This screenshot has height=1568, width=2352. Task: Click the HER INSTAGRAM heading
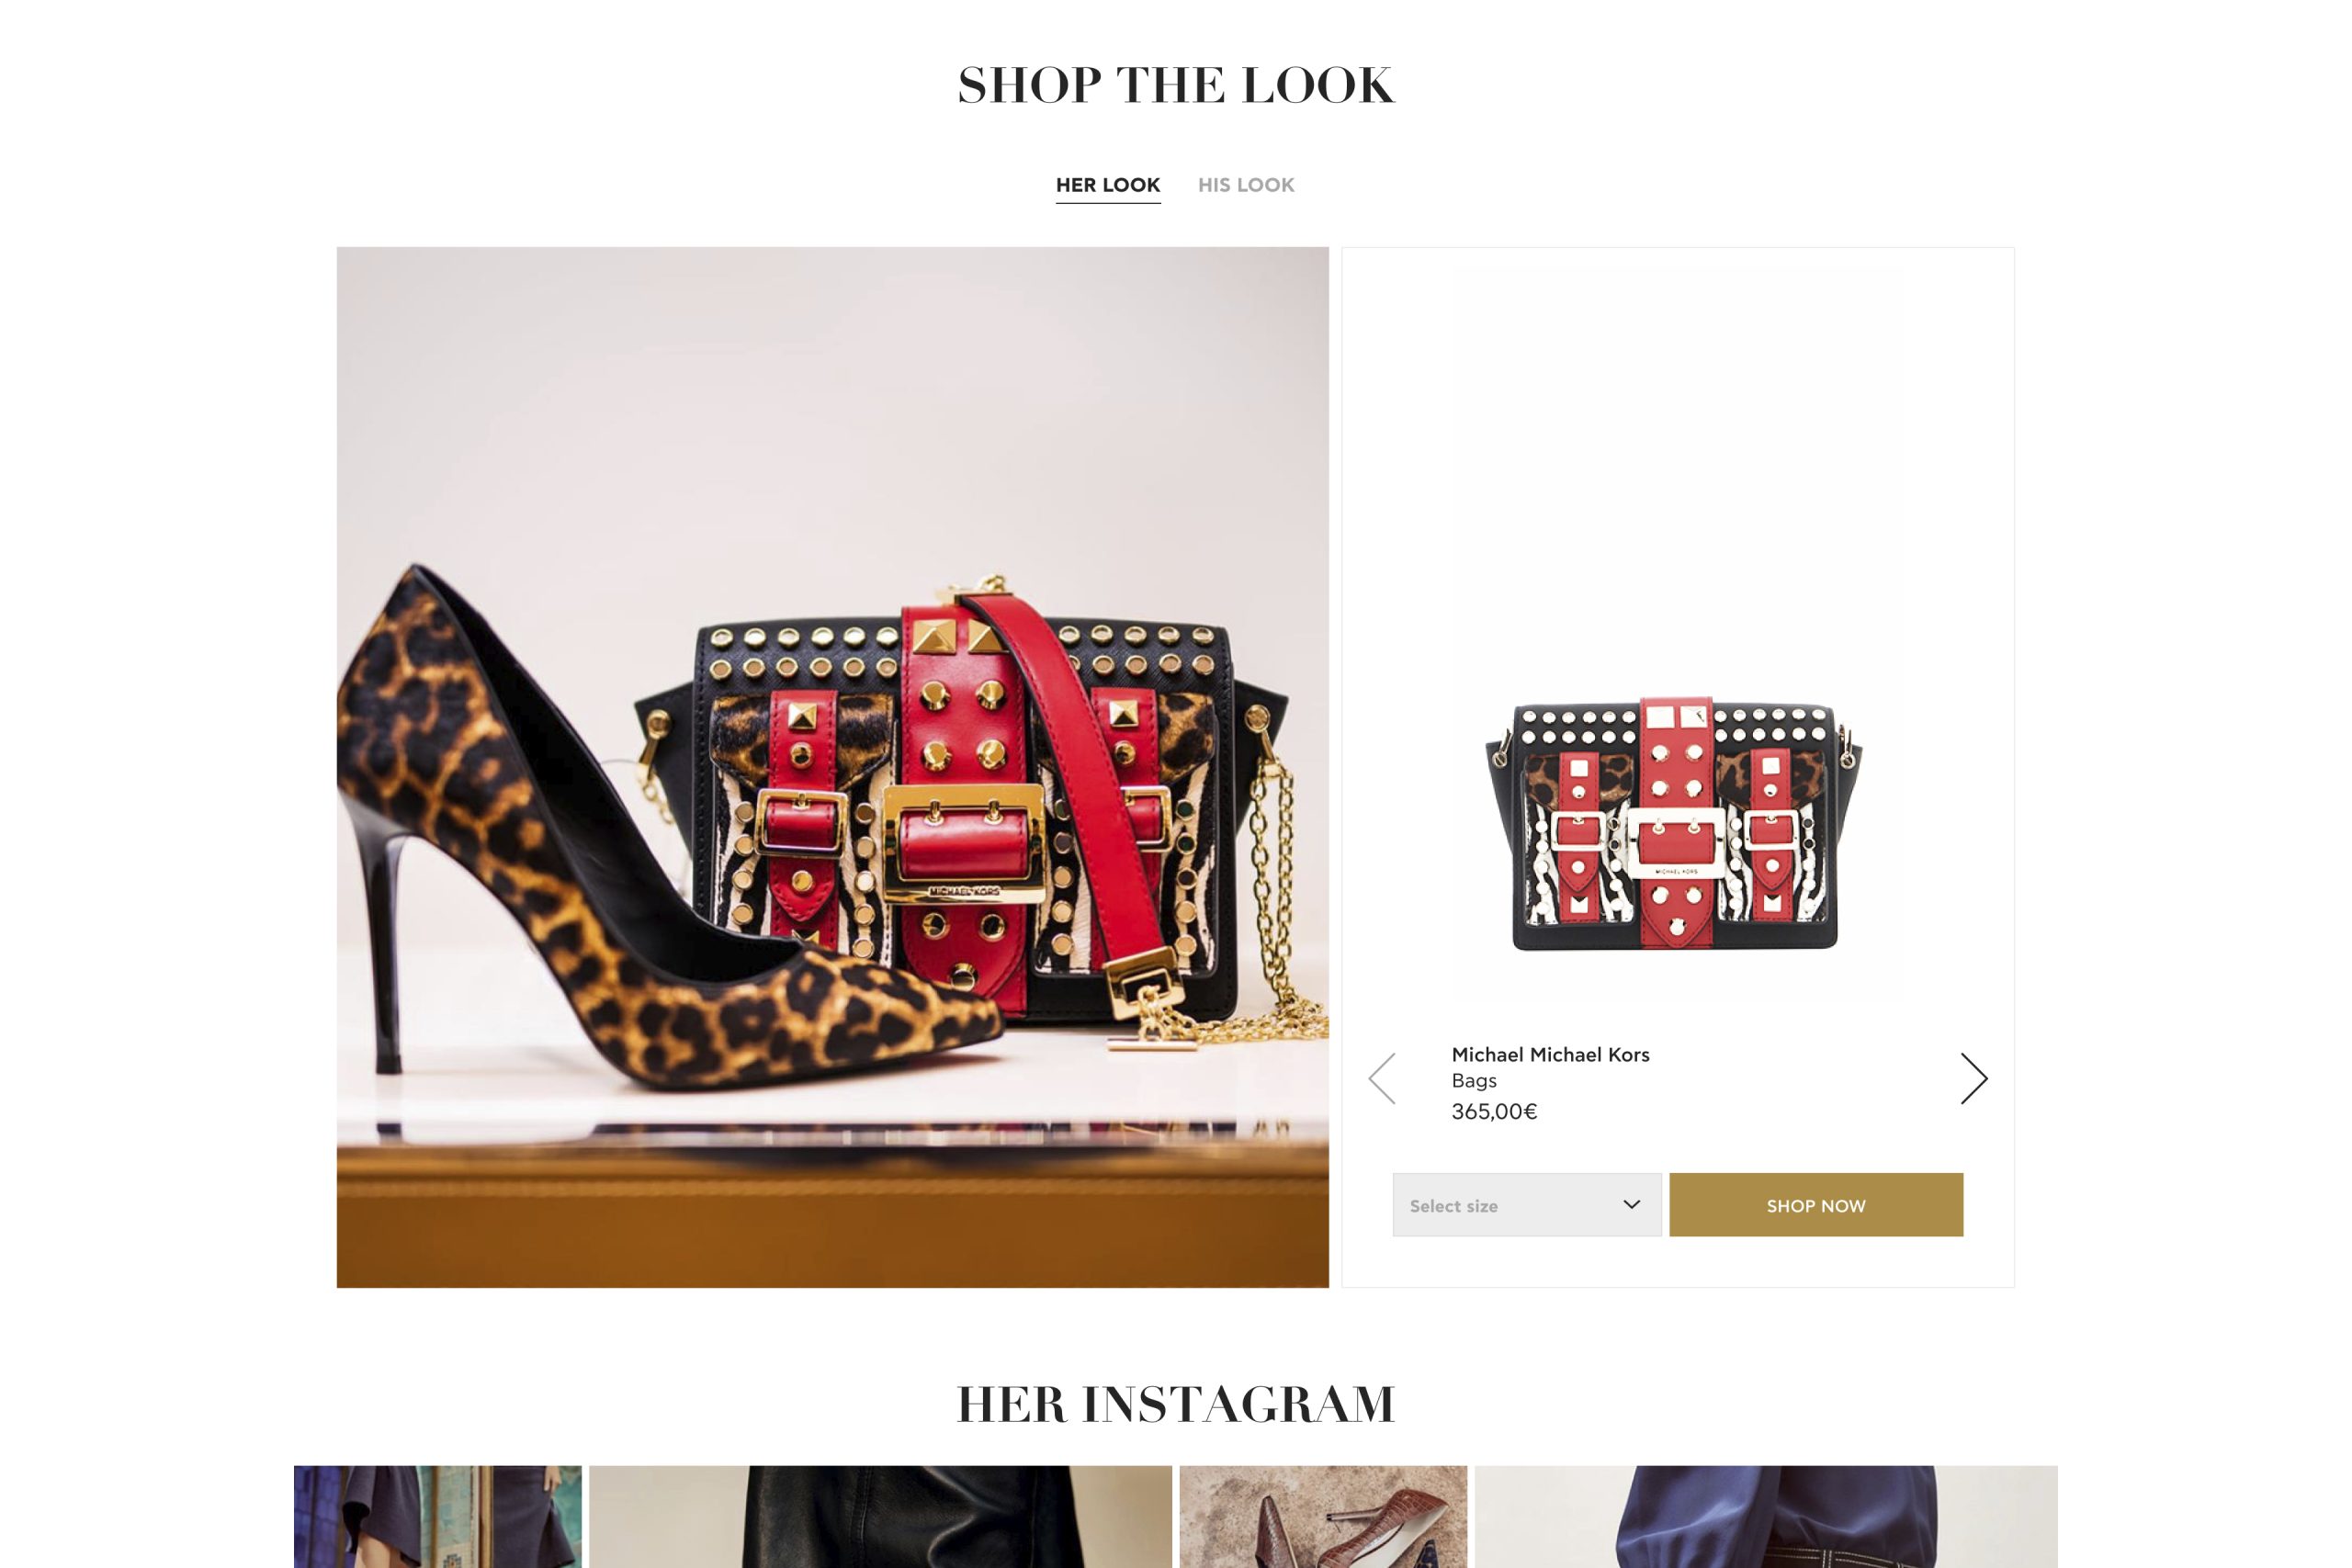(1176, 1404)
